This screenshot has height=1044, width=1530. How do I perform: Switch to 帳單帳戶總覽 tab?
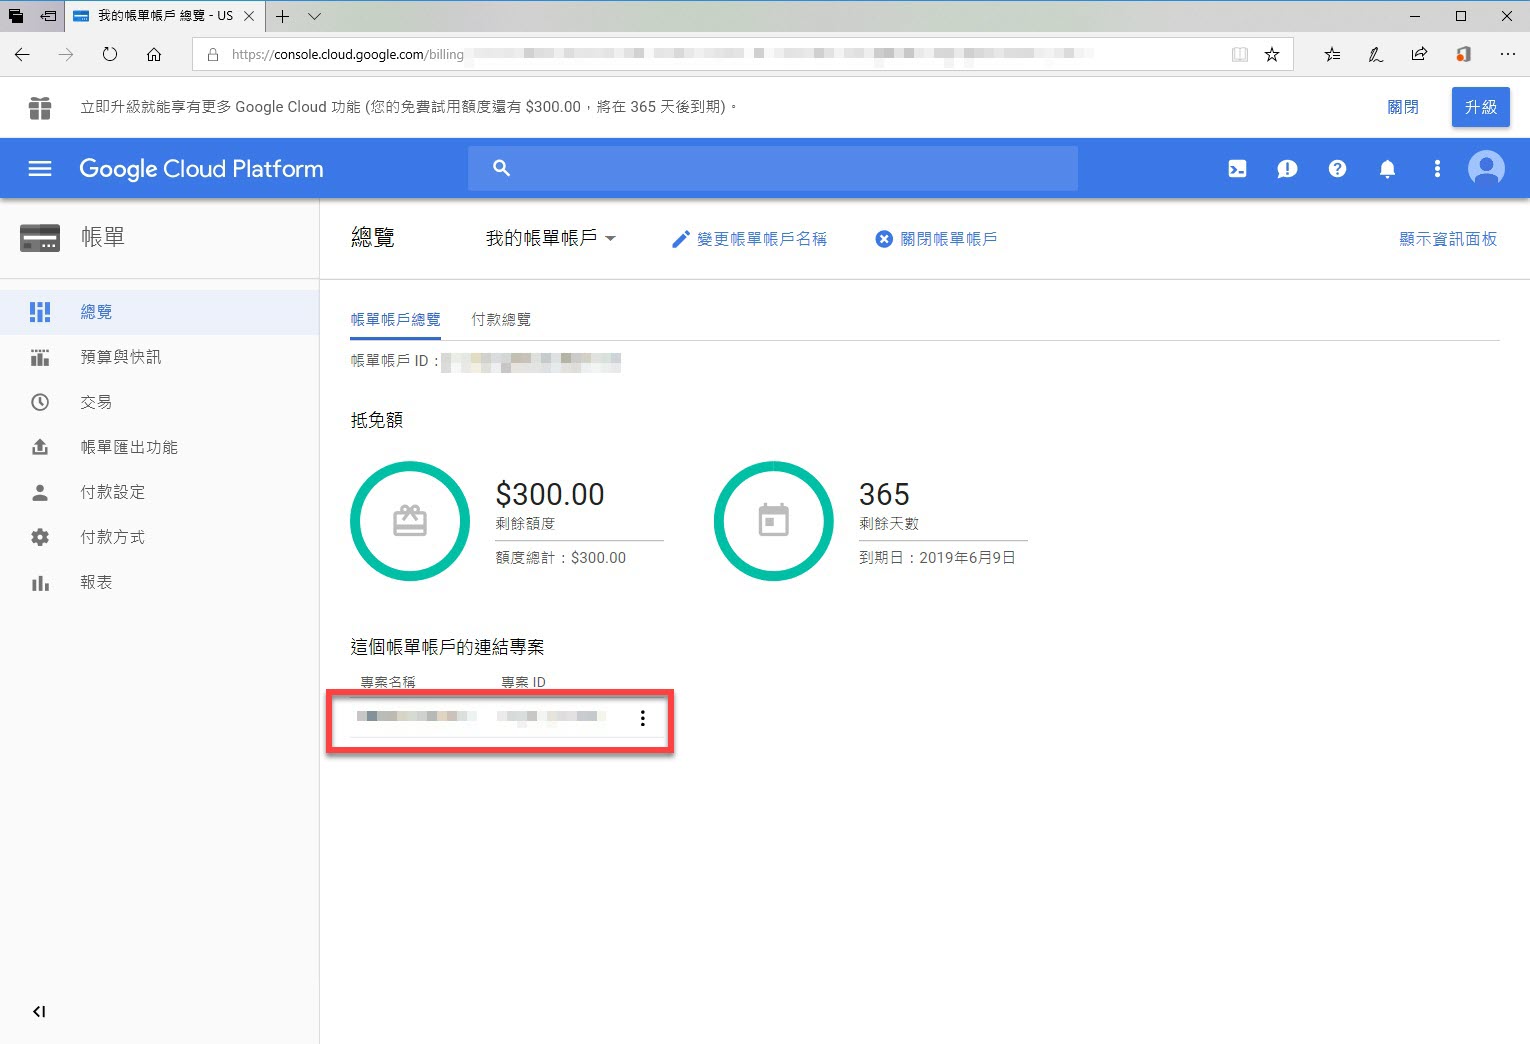[395, 320]
